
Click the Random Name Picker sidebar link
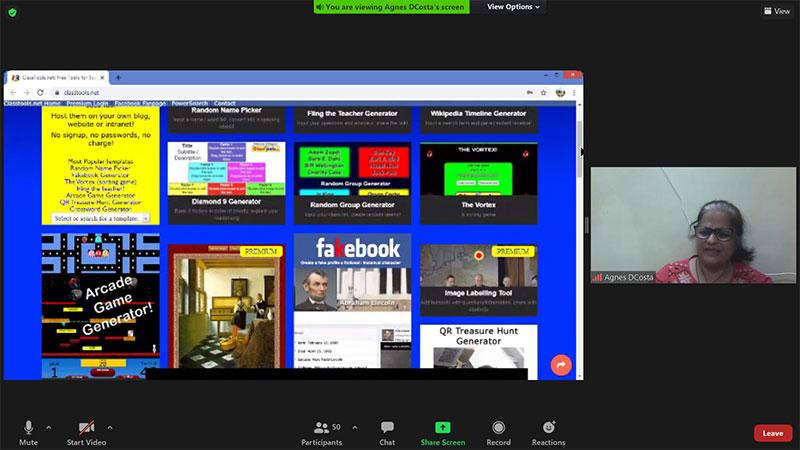pyautogui.click(x=101, y=168)
